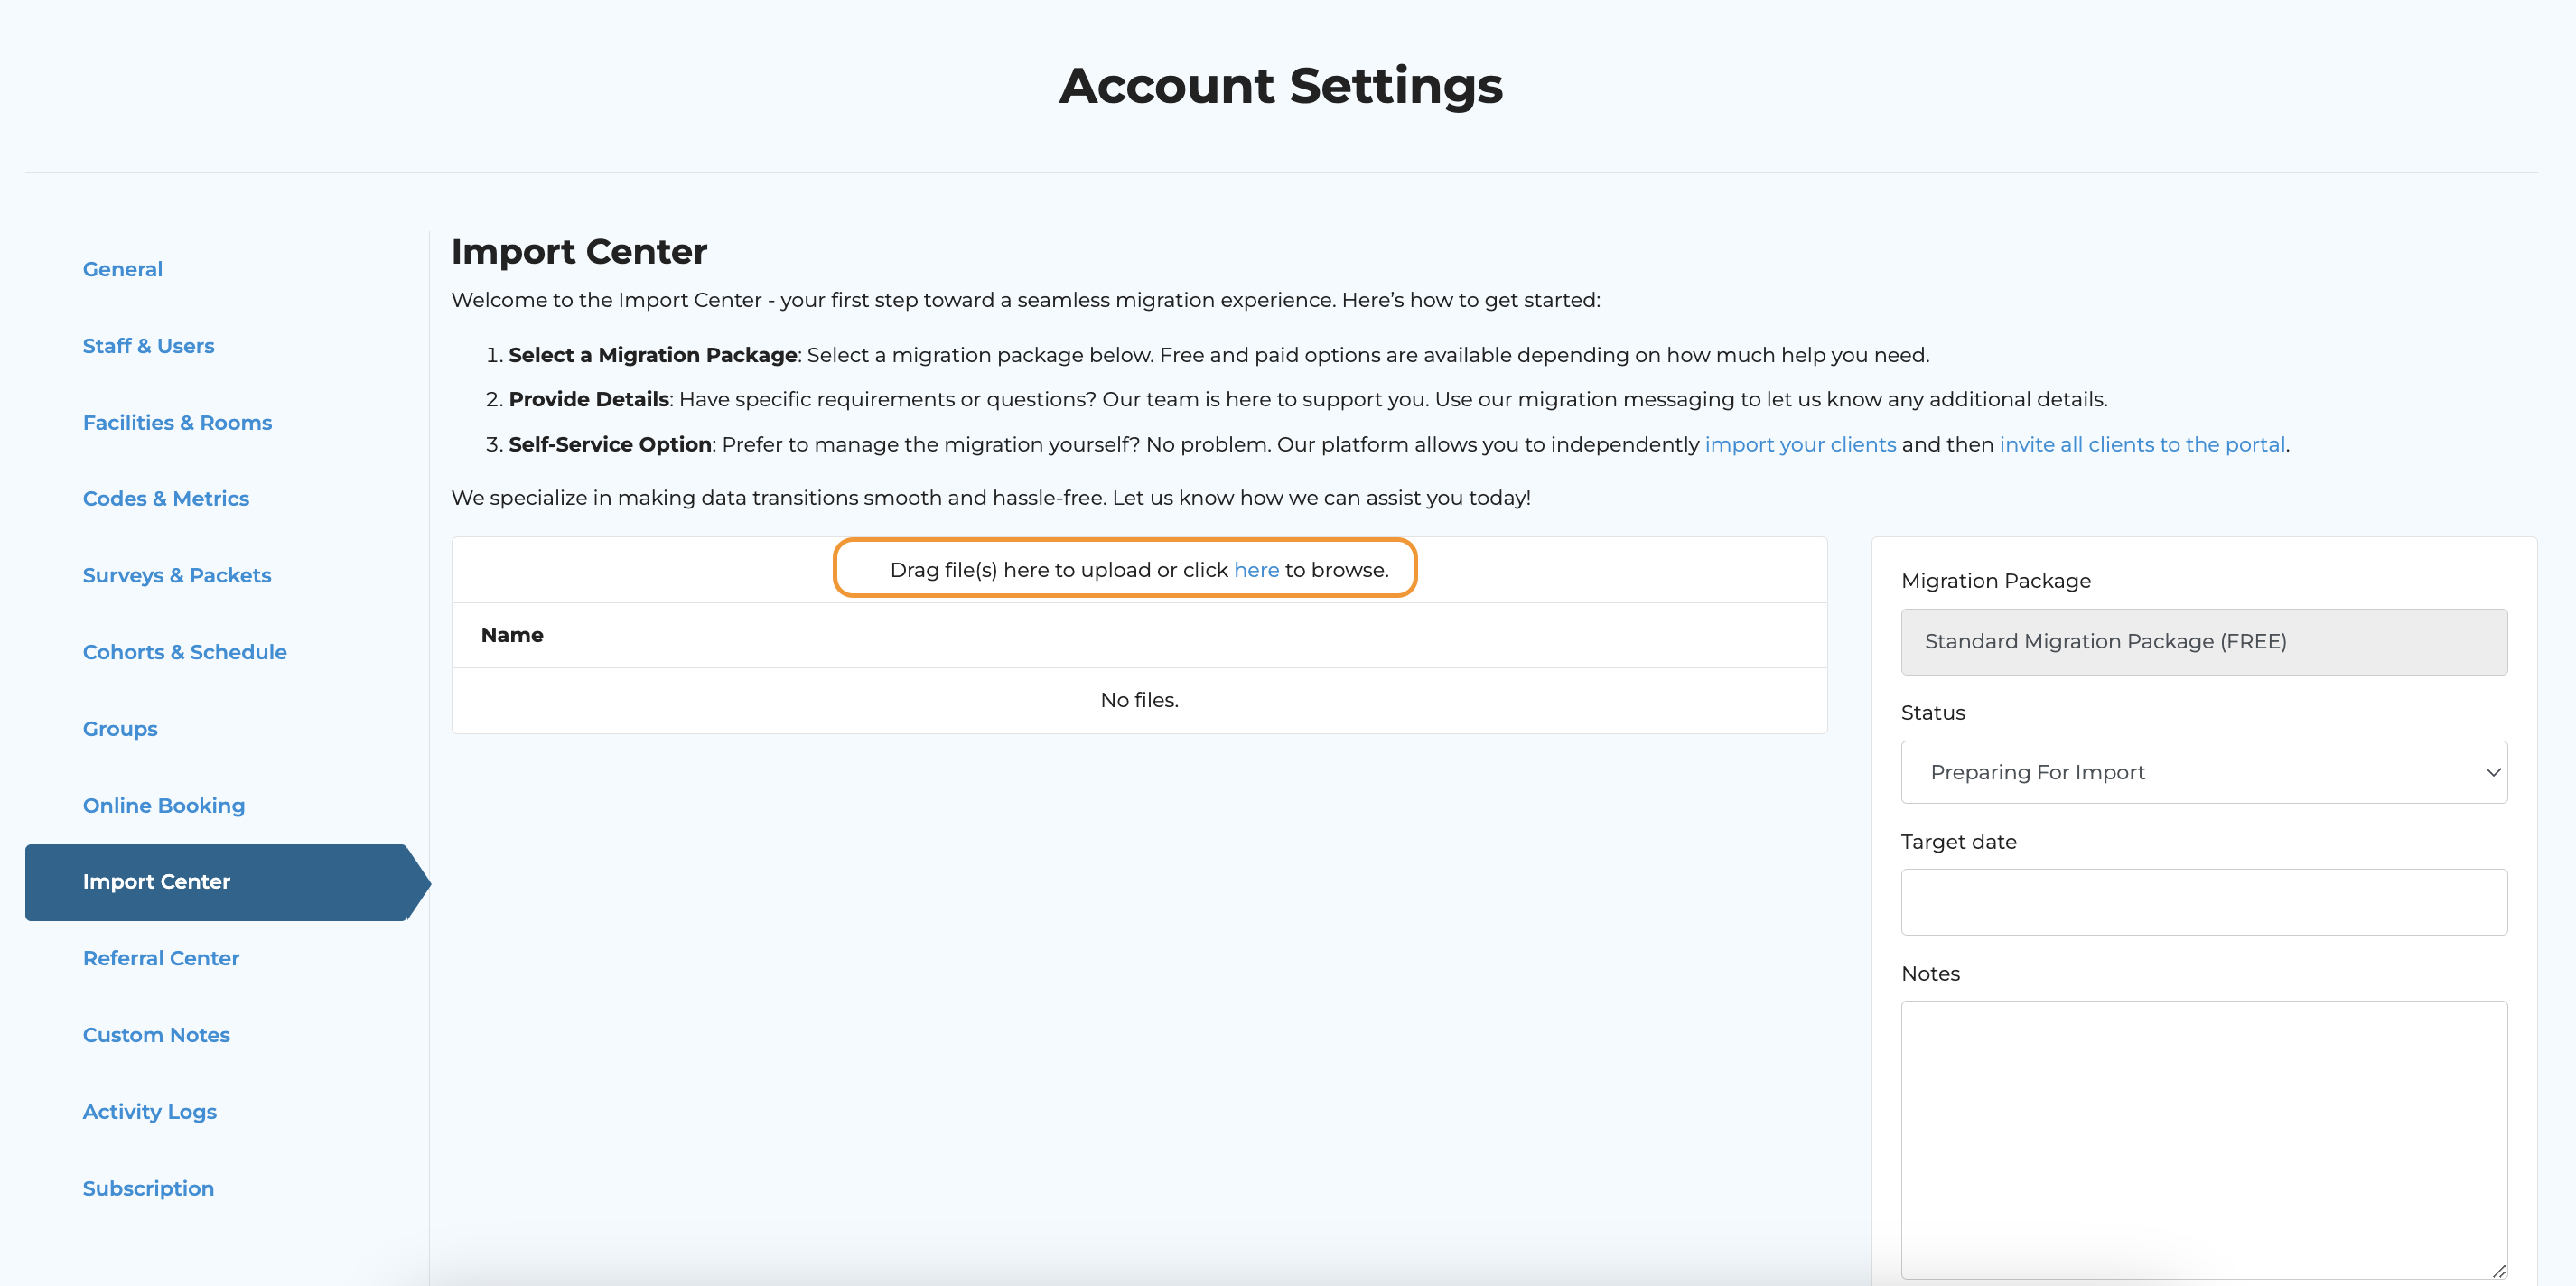Viewport: 2576px width, 1286px height.
Task: Select Codes & Metrics in sidebar
Action: pyautogui.click(x=165, y=498)
